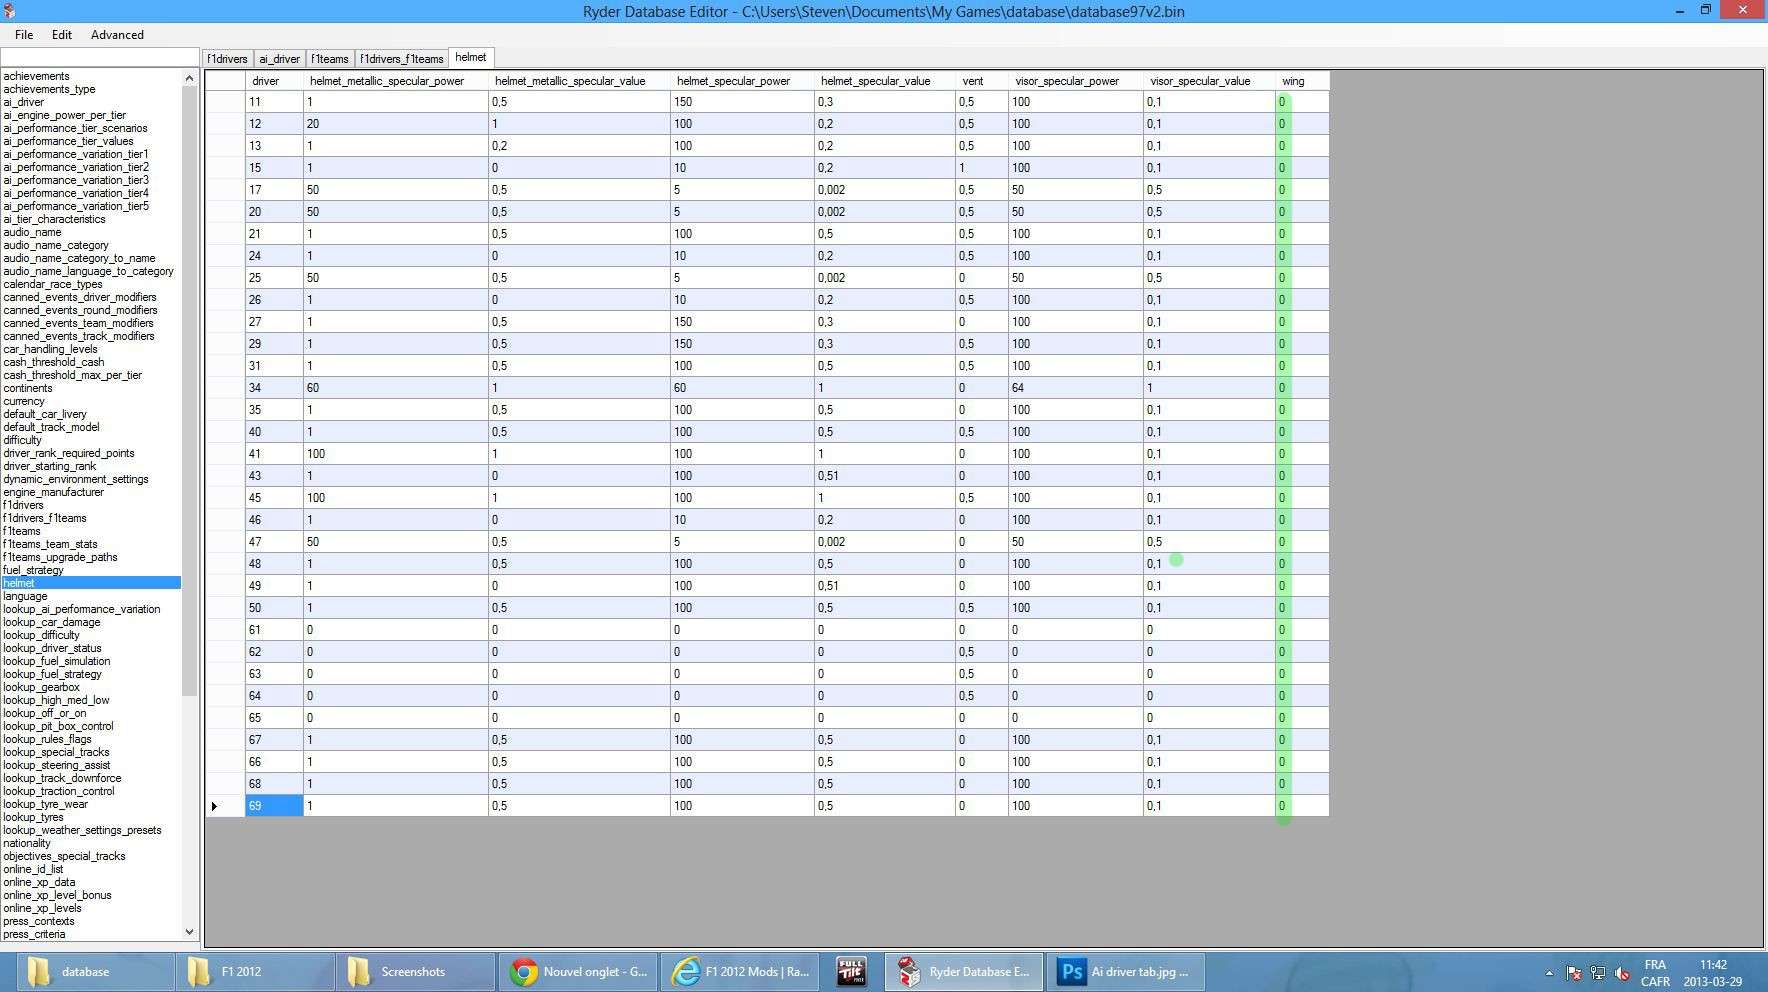Sort by helmet_specular_power column header
Screen dimensions: 1768x992
click(742, 81)
